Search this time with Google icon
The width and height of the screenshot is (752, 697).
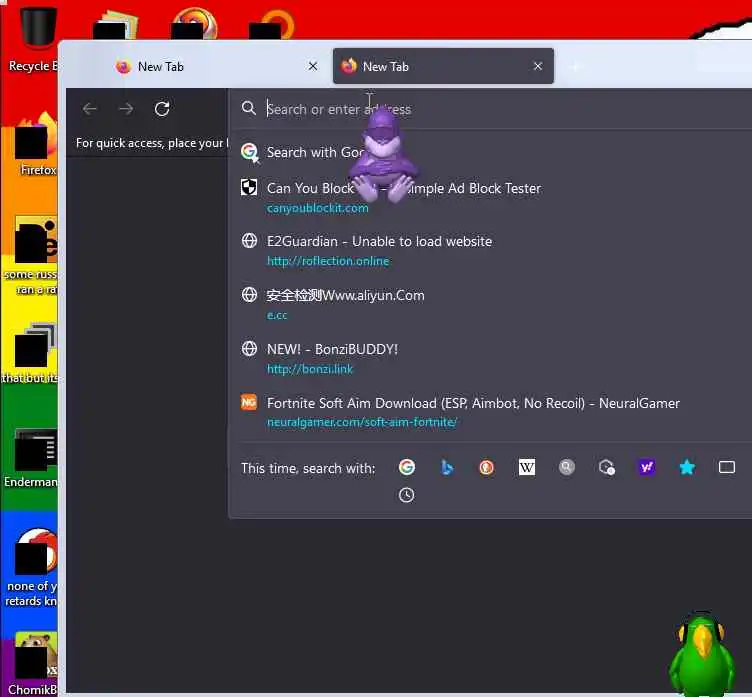tap(407, 467)
